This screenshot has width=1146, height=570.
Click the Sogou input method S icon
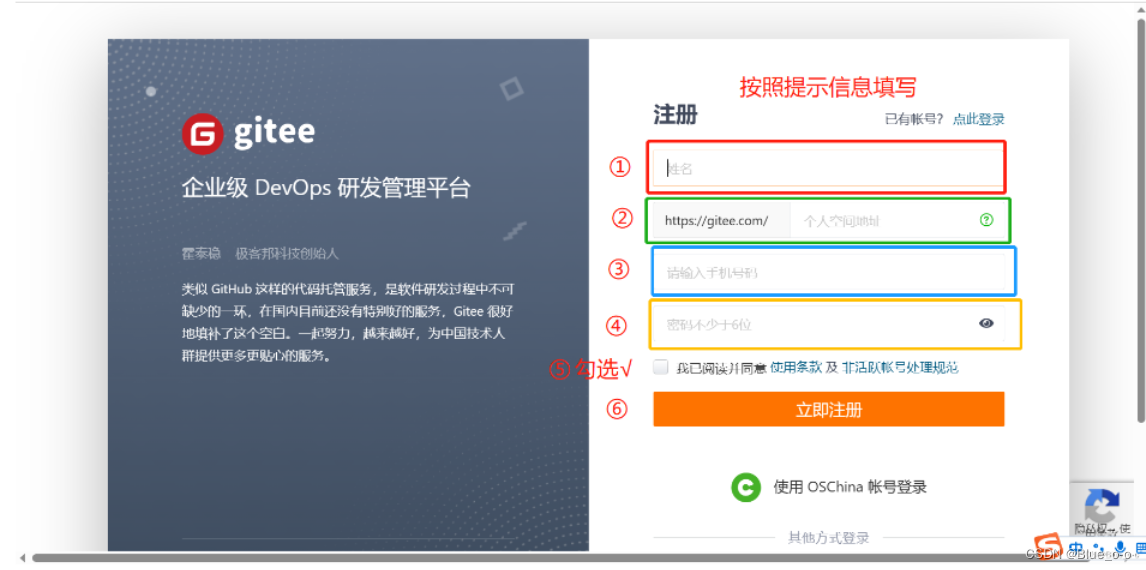click(x=1048, y=546)
